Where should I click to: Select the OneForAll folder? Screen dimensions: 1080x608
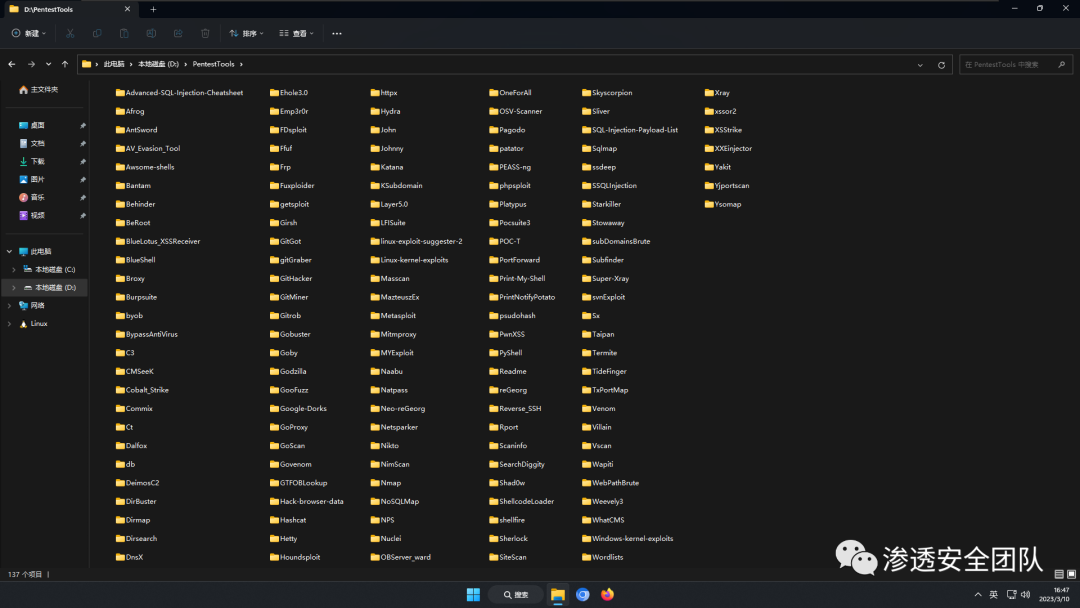[x=510, y=92]
